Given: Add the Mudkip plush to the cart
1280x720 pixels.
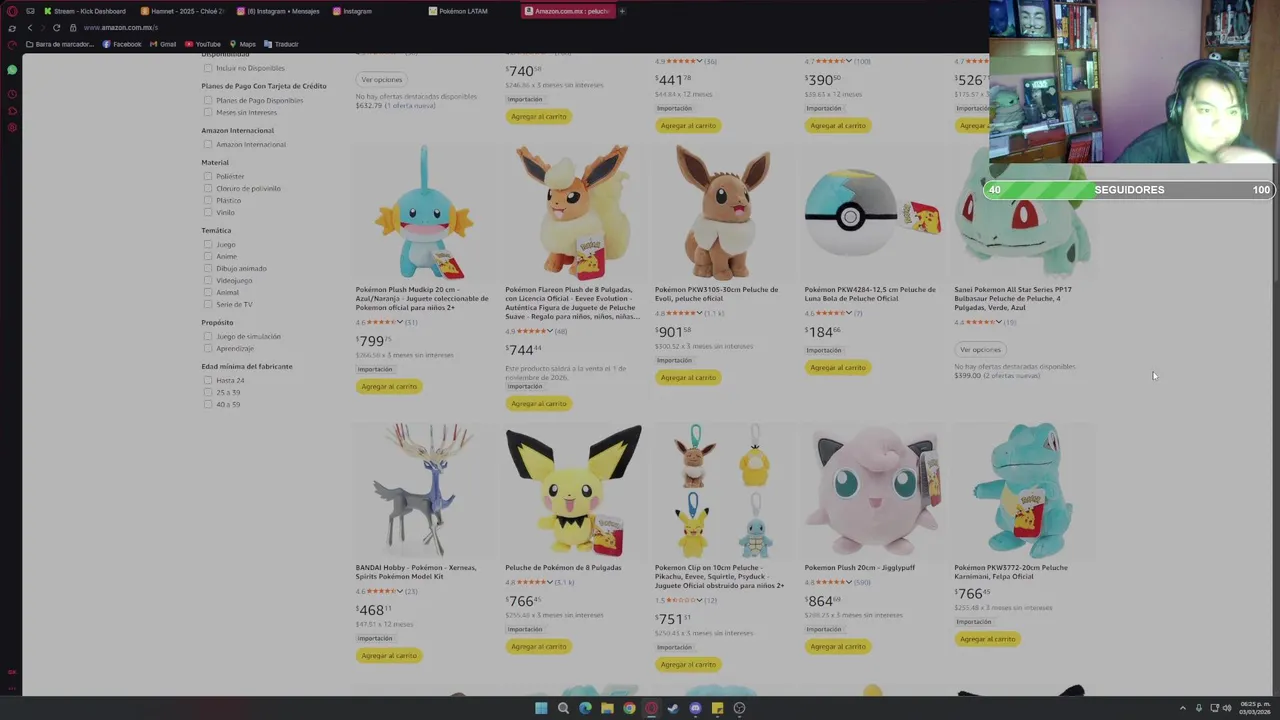Looking at the screenshot, I should [x=389, y=387].
